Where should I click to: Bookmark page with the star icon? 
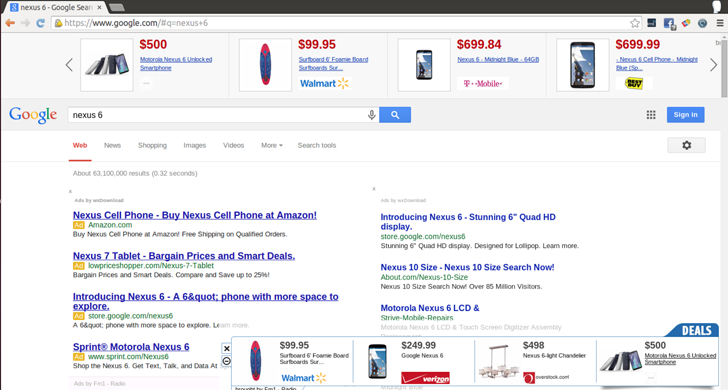pyautogui.click(x=635, y=23)
